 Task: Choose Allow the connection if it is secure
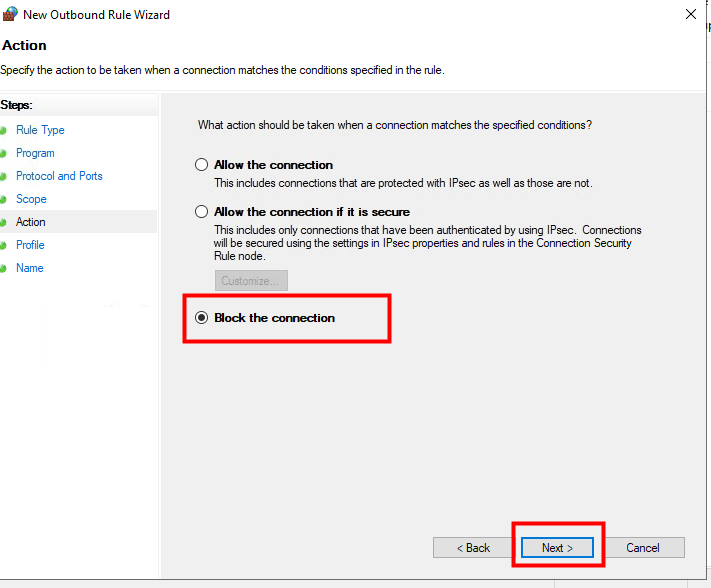202,212
